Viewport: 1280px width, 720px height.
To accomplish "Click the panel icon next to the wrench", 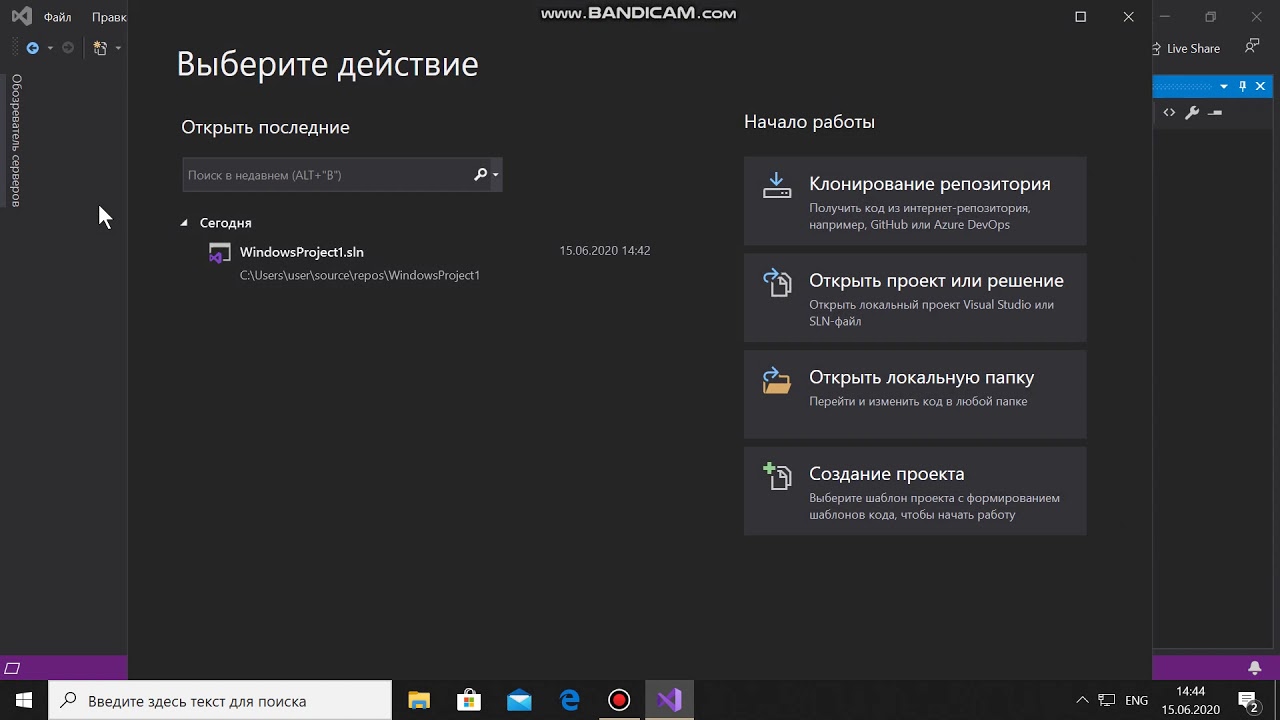I will [x=1215, y=113].
